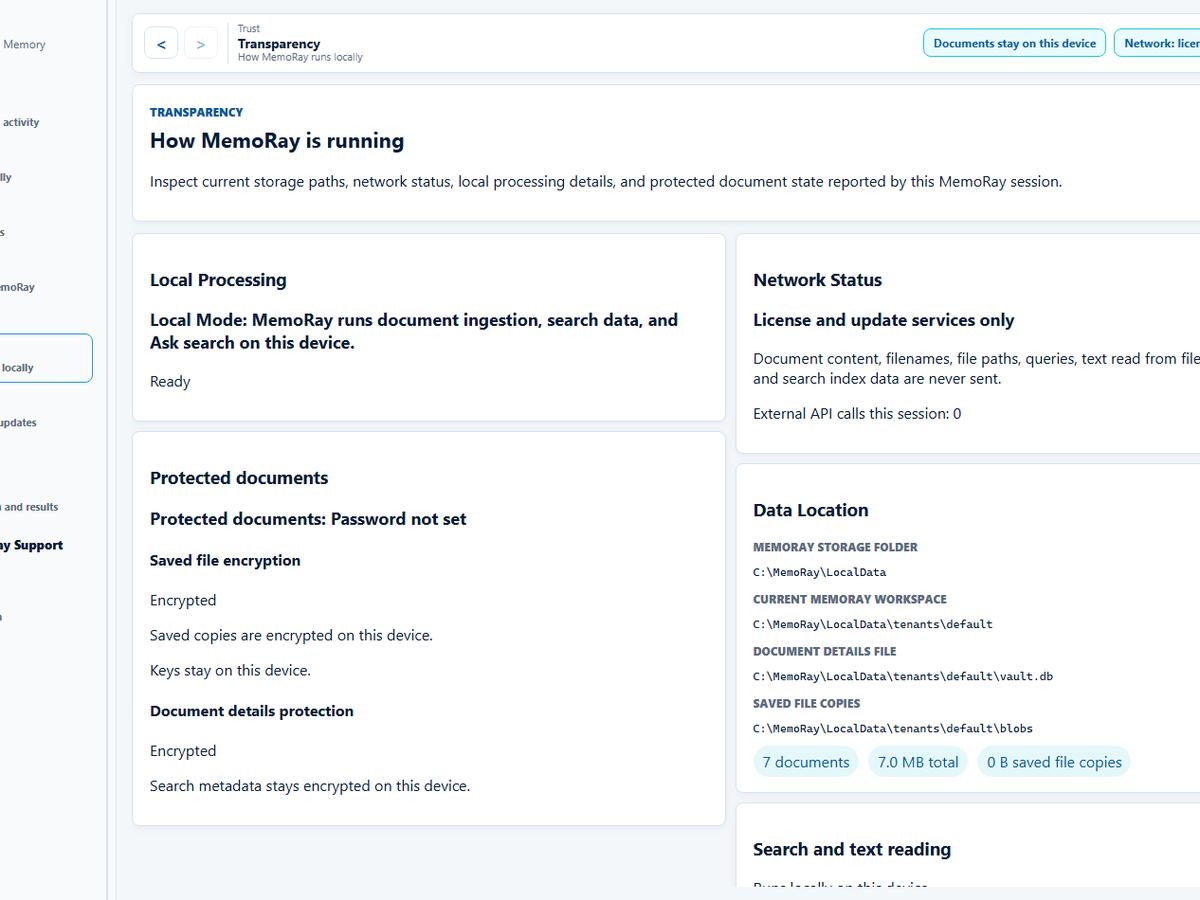Click the path ending in 'tenants\default'
The height and width of the screenshot is (900, 1200).
(x=873, y=624)
